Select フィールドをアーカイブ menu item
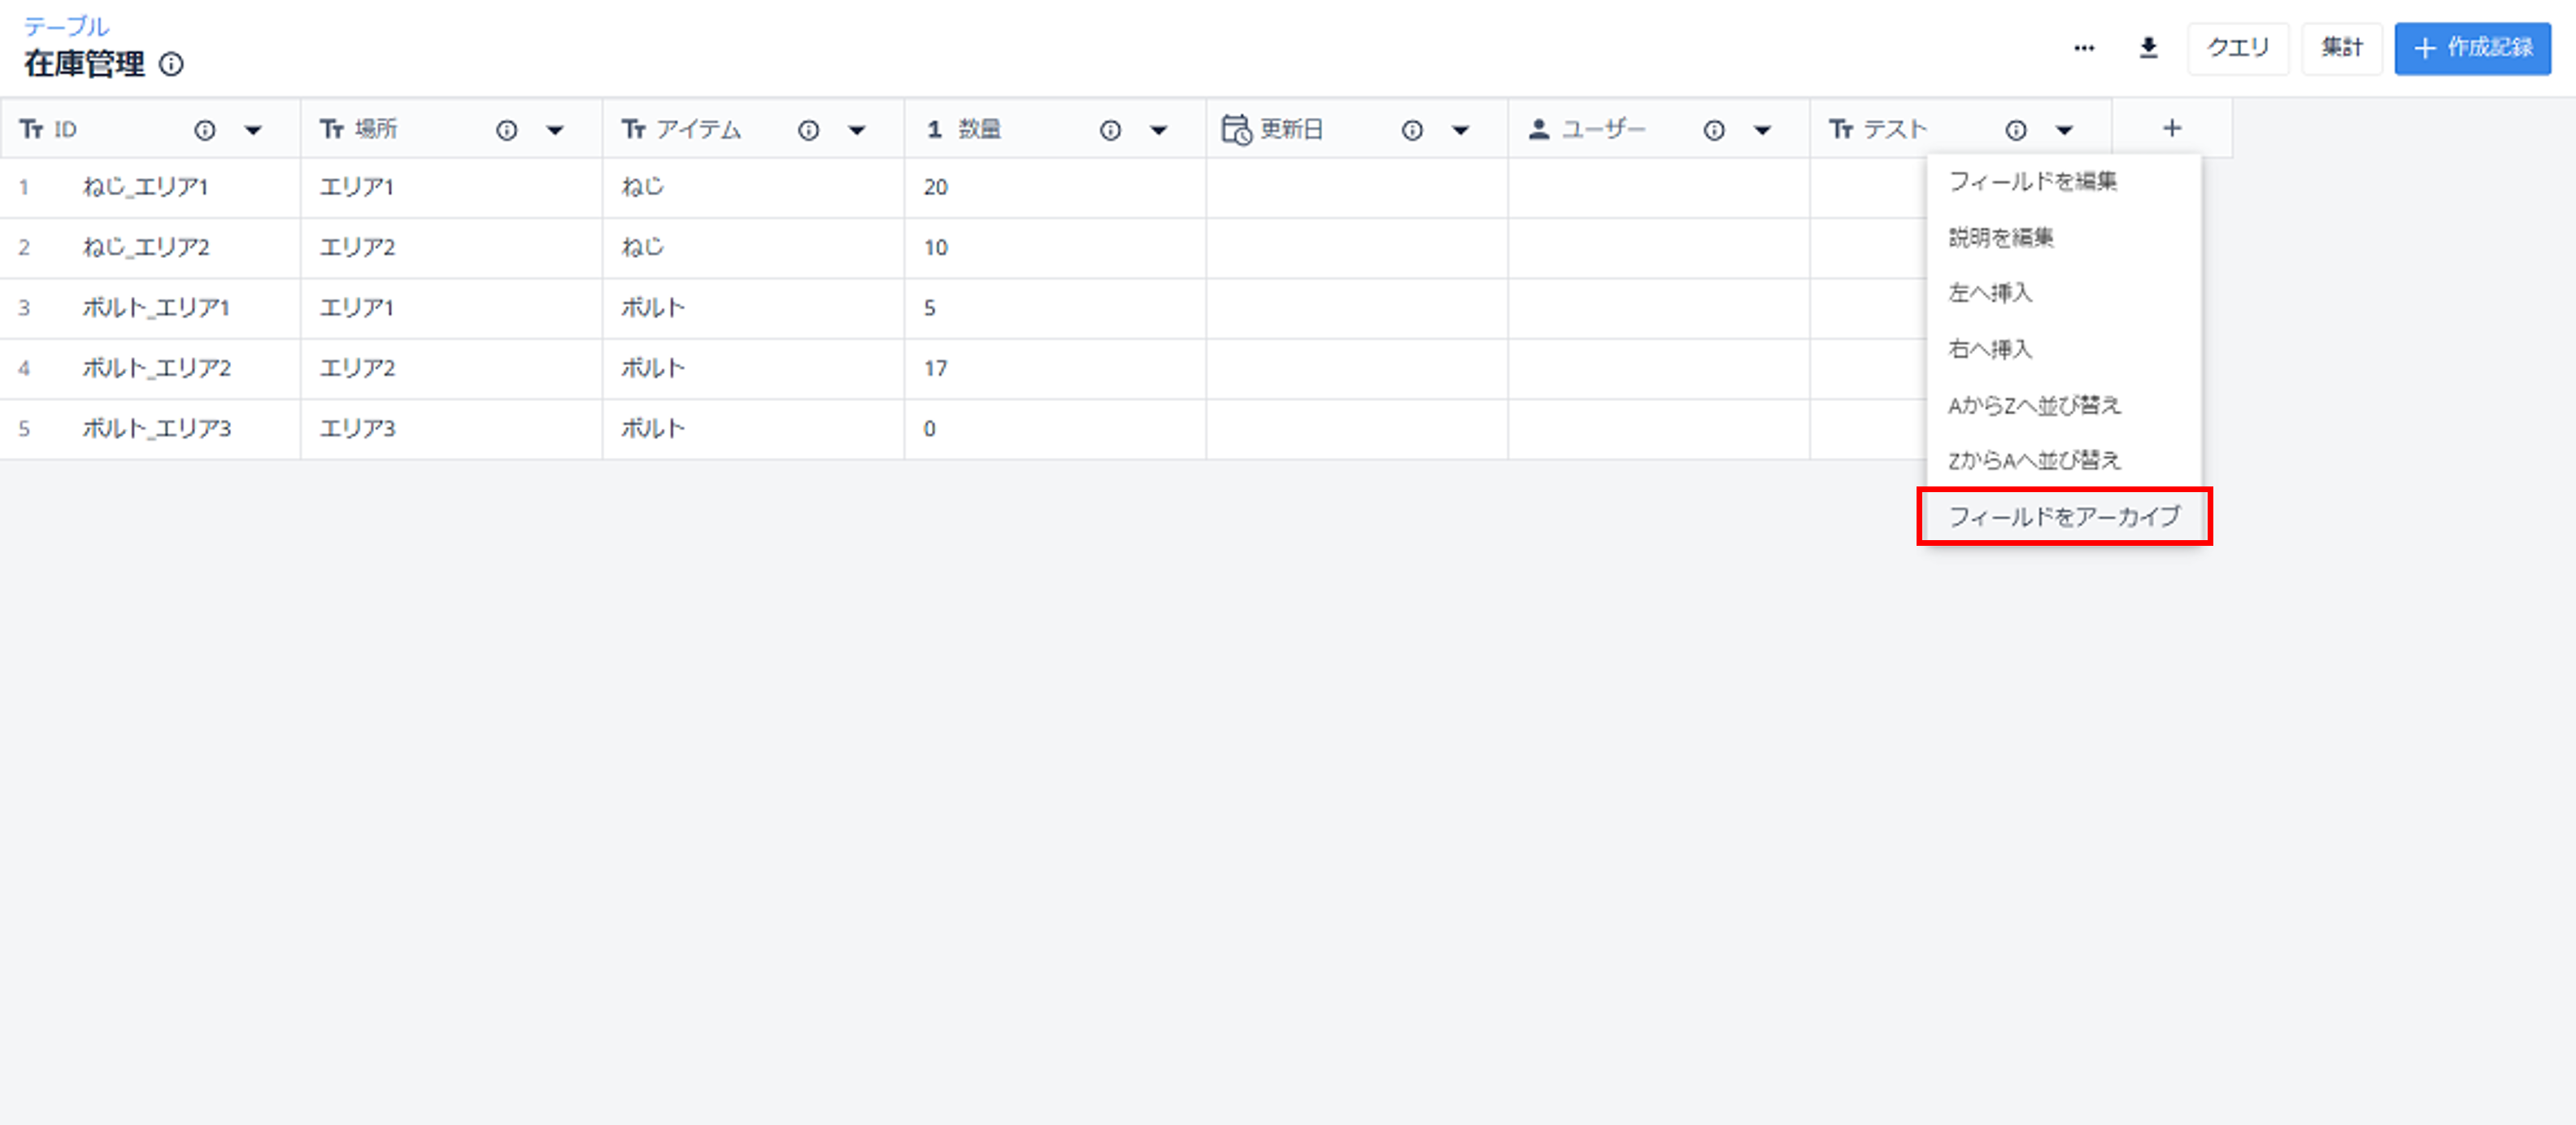The height and width of the screenshot is (1125, 2576). pyautogui.click(x=2064, y=516)
